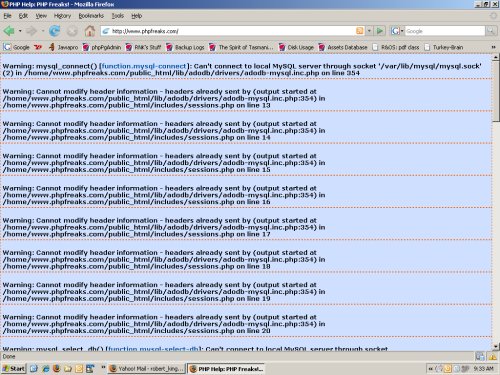
Task: Open the Edit menu
Action: pos(23,16)
